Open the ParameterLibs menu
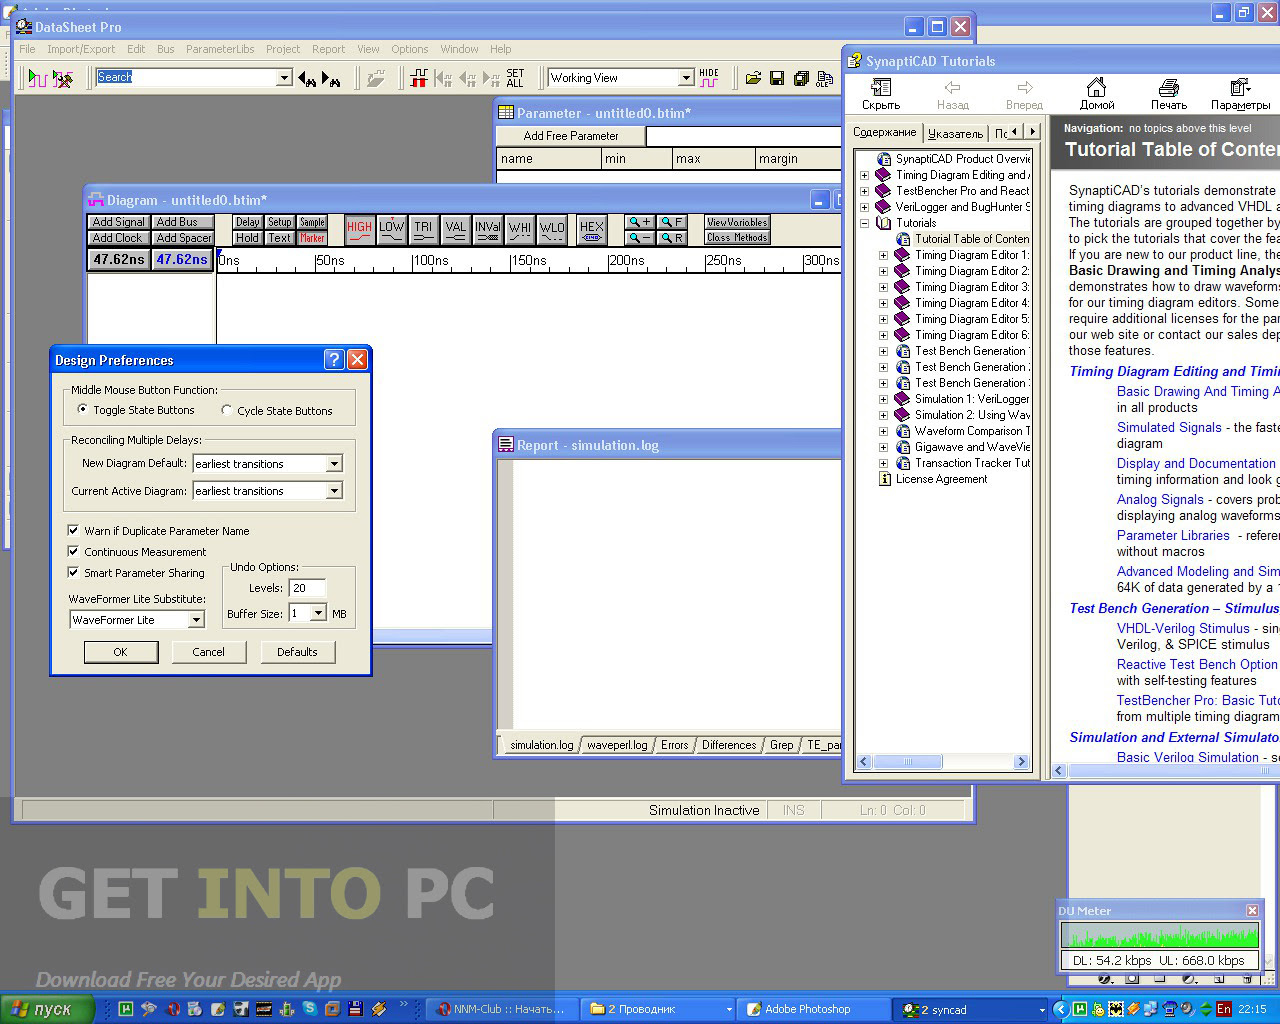Screen dimensions: 1280x1024 point(220,49)
